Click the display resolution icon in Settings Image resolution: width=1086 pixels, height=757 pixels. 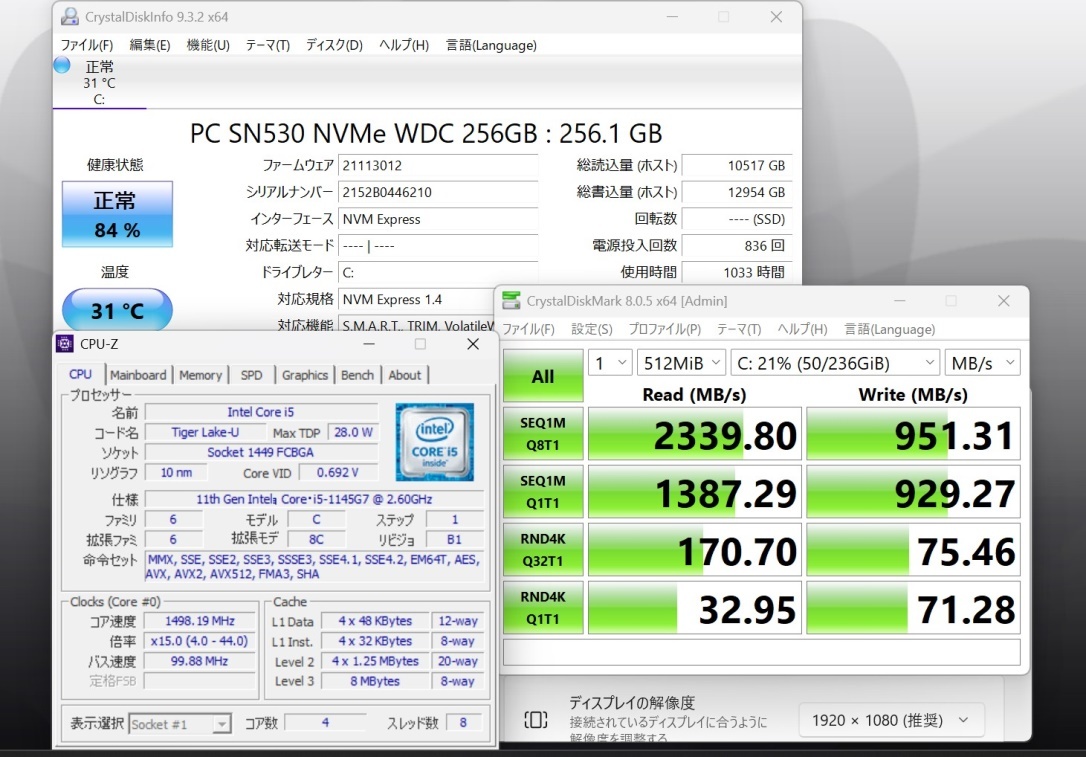pos(535,720)
